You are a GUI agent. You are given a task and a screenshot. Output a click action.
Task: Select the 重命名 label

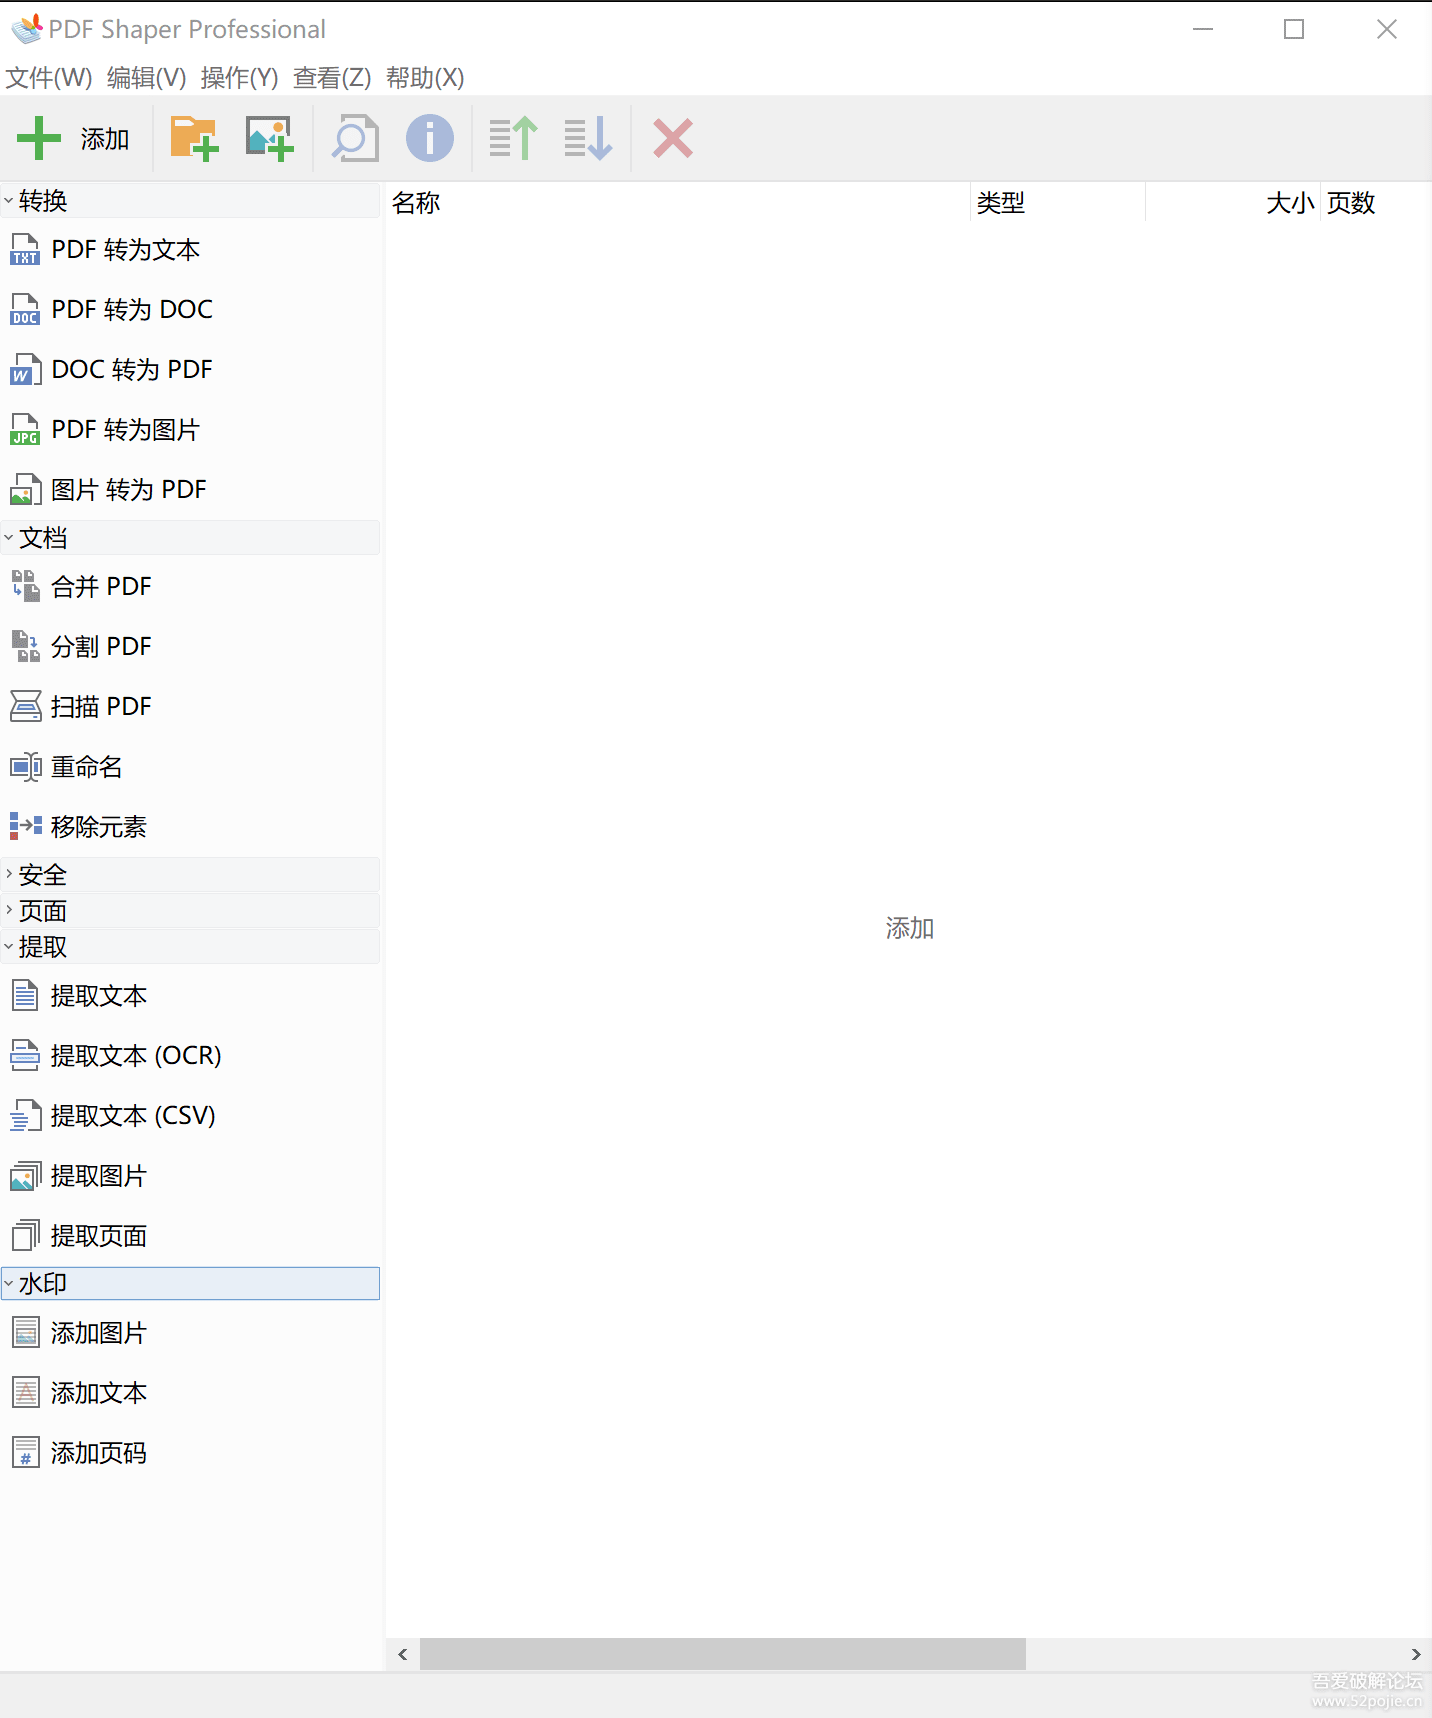[87, 767]
